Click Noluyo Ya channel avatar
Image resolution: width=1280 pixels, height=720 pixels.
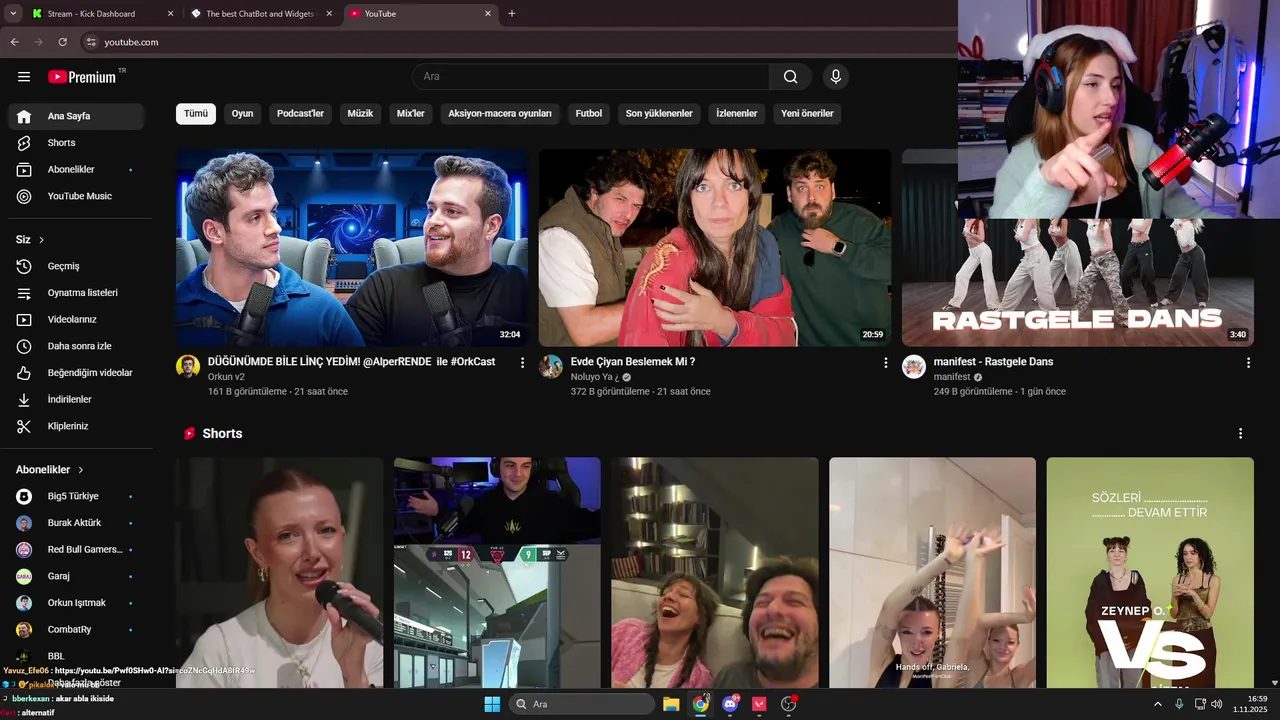[551, 366]
